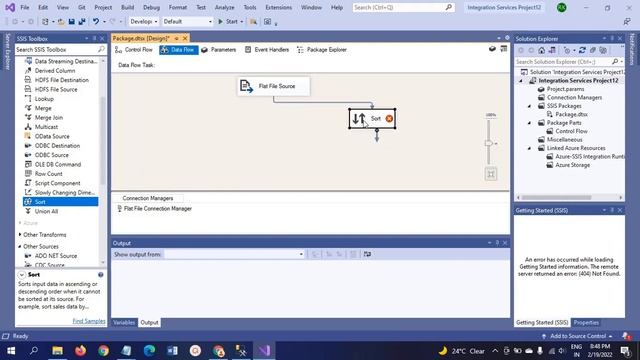
Task: Close the Package.dtsx design tab
Action: [x=185, y=38]
